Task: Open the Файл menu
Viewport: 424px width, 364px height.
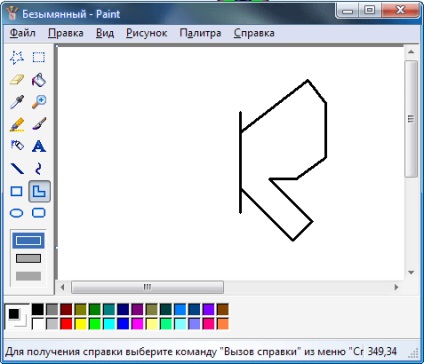Action: point(22,33)
